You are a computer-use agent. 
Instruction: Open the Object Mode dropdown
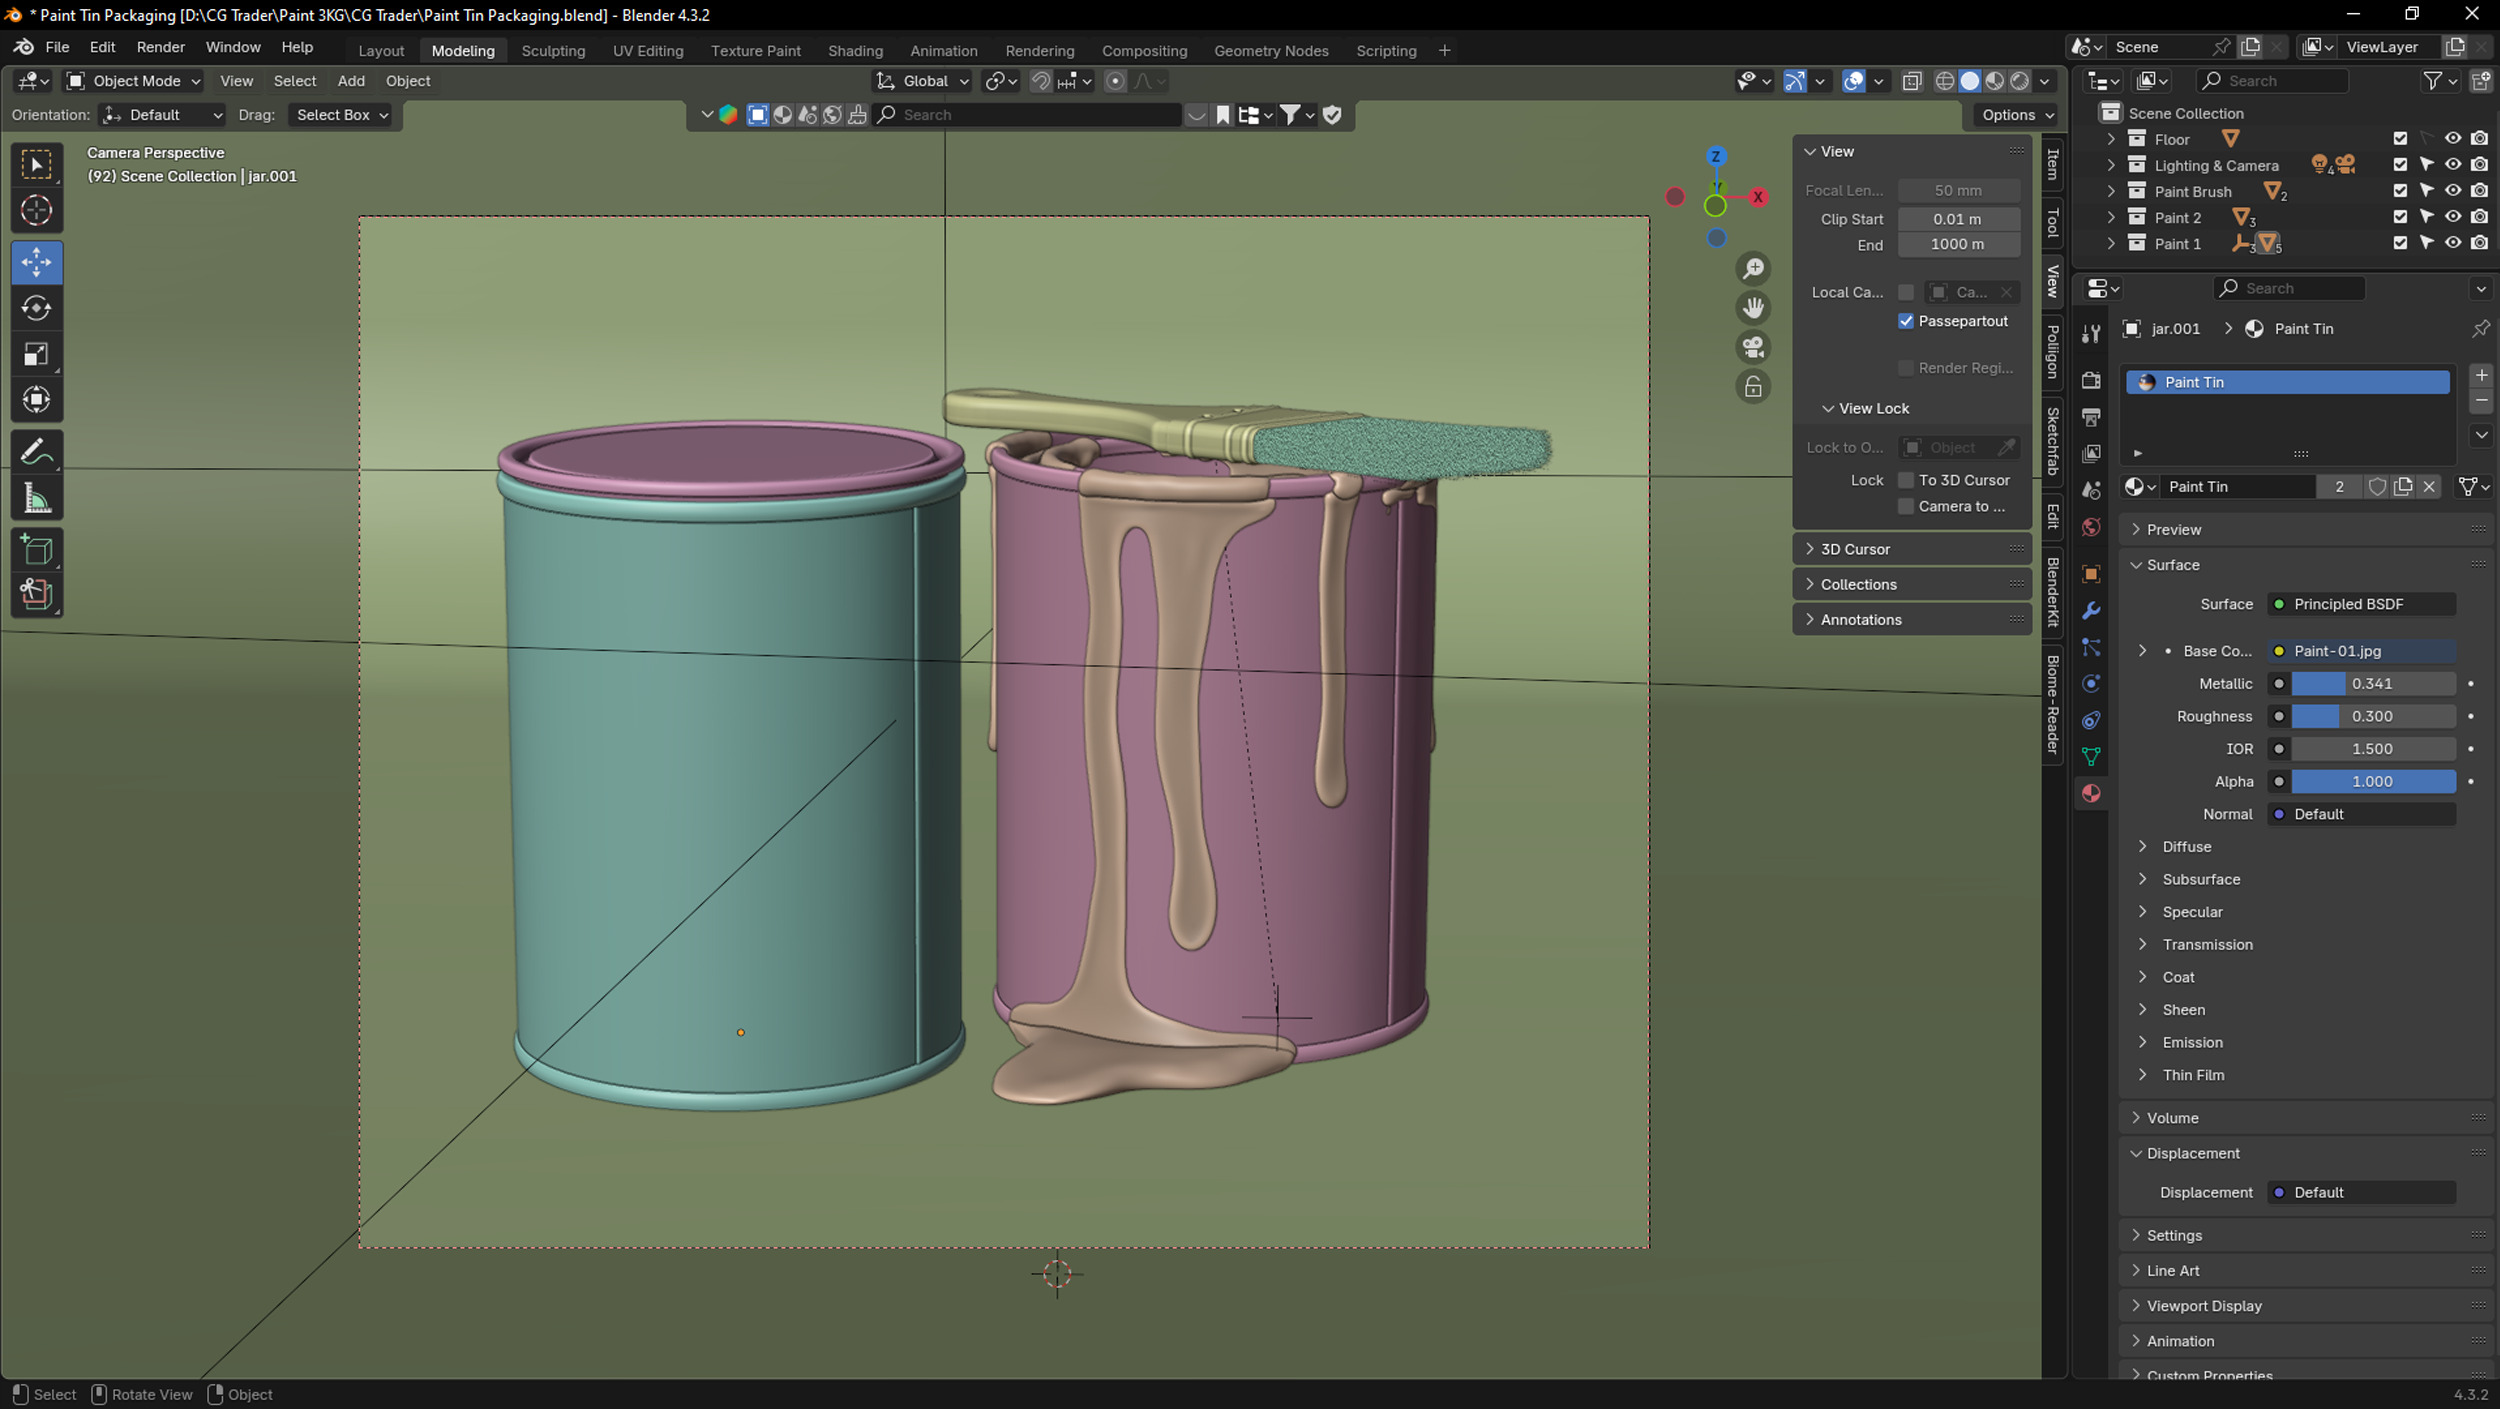pyautogui.click(x=133, y=81)
